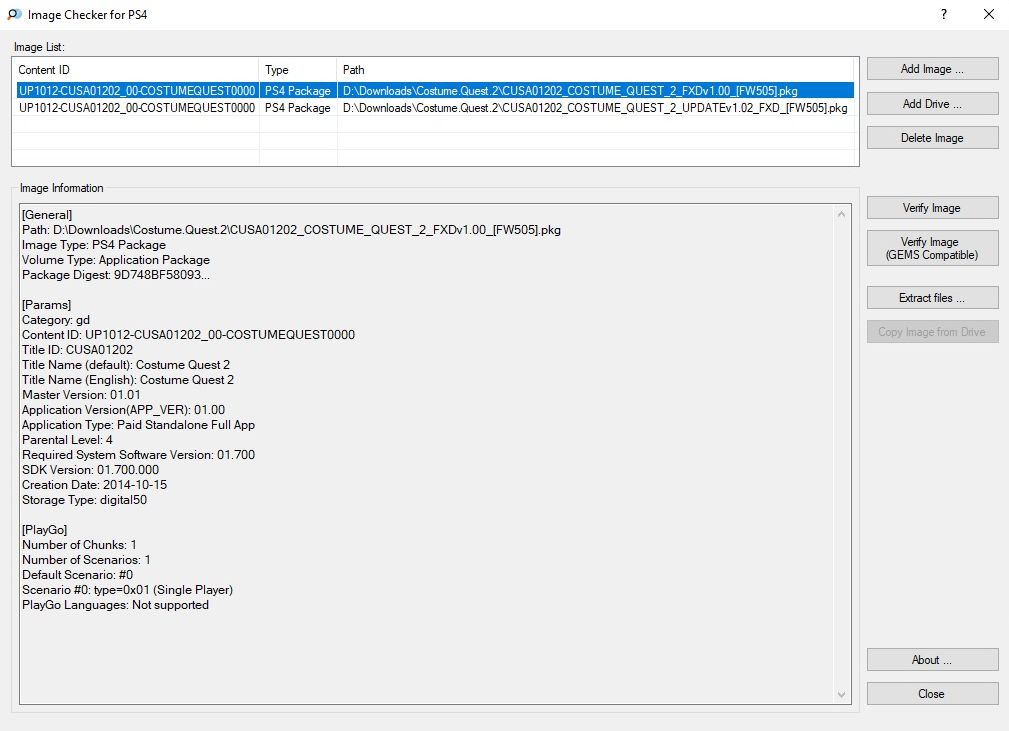
Task: Click the Parental Level: 4 line
Action: point(68,440)
